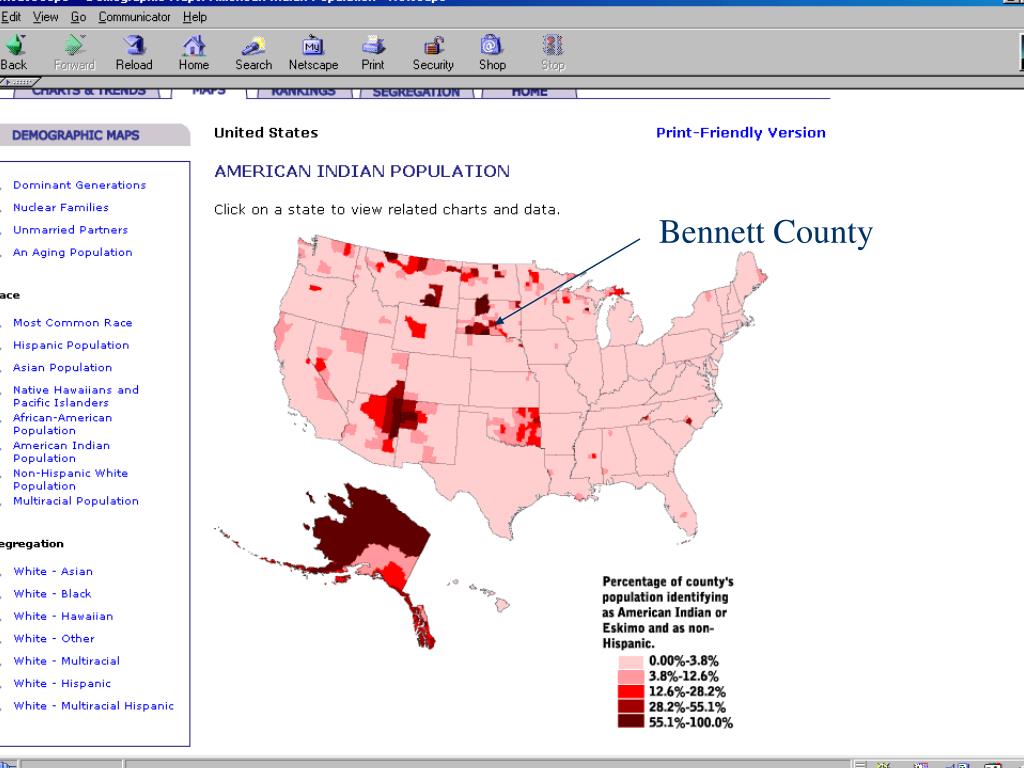Open White - Other segregation link
Viewport: 1024px width, 768px height.
click(54, 639)
